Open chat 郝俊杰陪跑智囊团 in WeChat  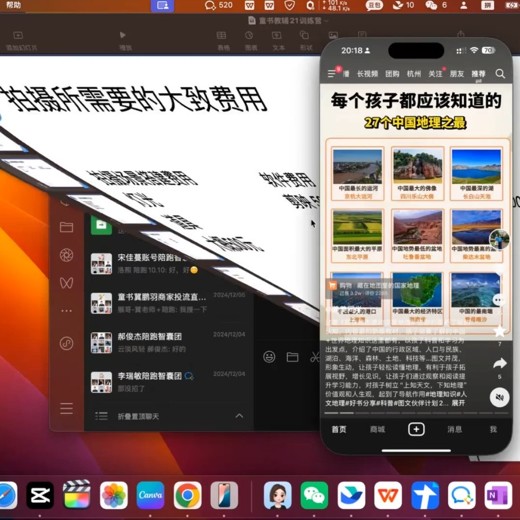point(168,342)
